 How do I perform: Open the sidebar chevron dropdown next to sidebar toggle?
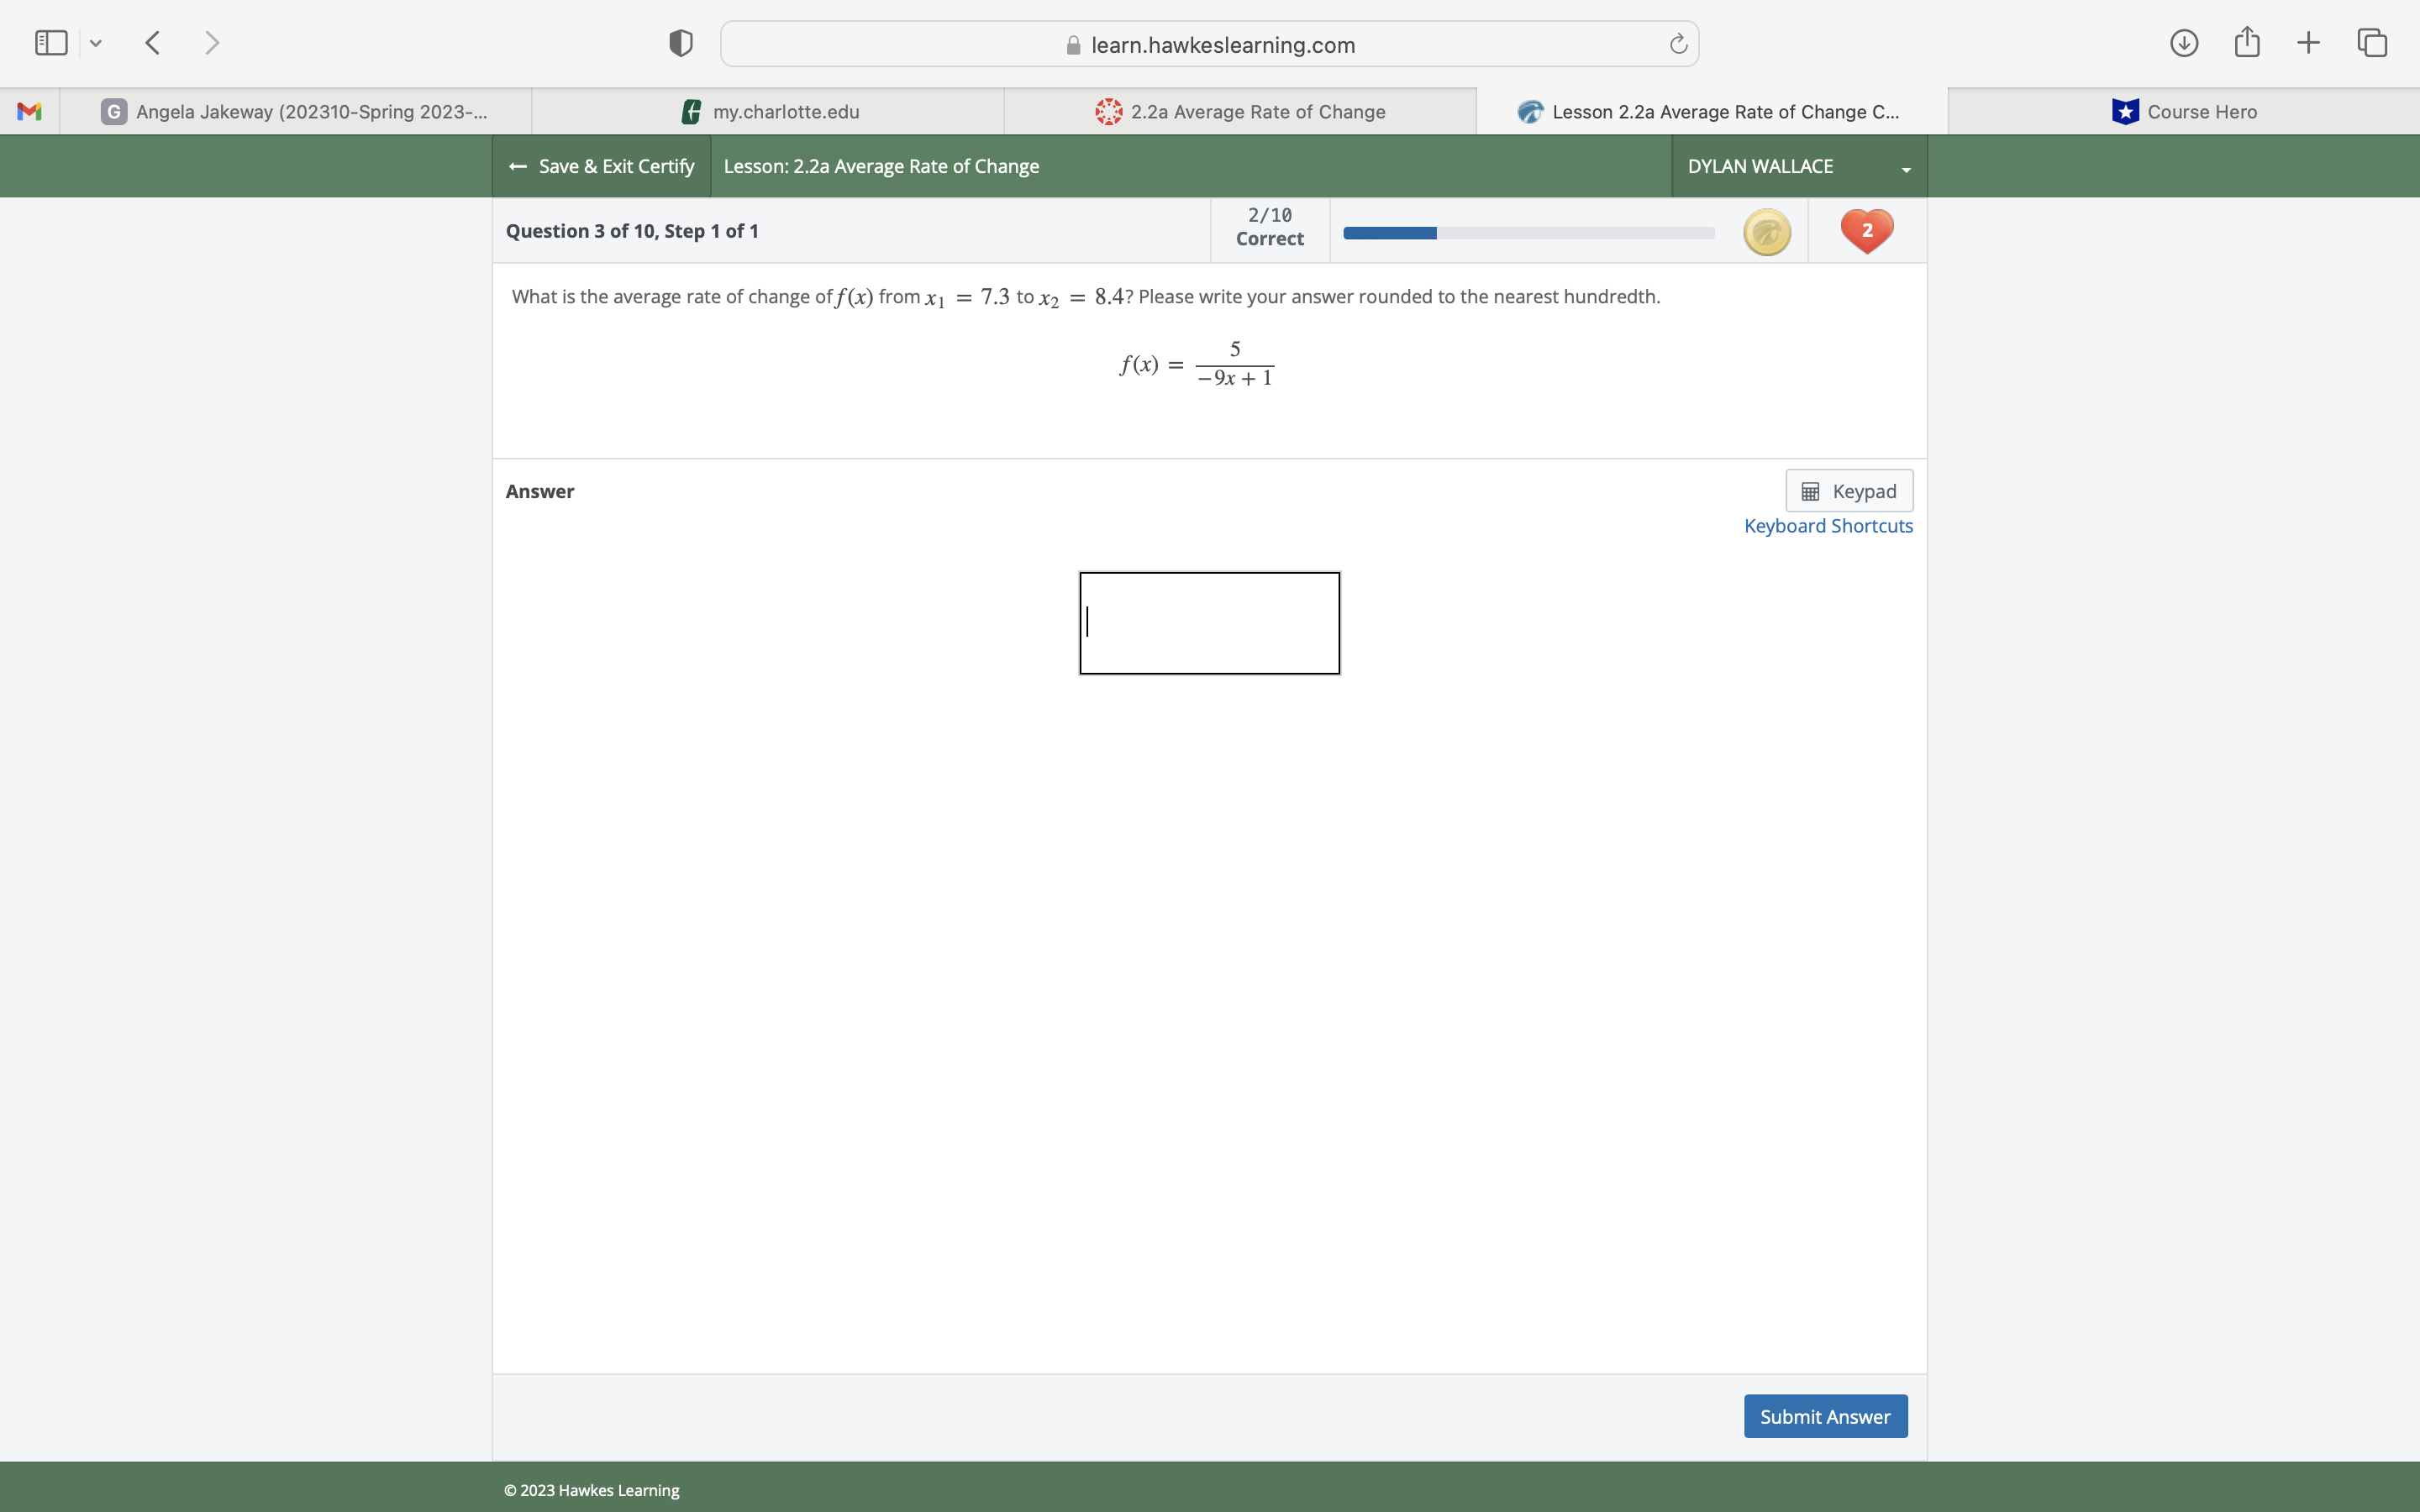[96, 43]
